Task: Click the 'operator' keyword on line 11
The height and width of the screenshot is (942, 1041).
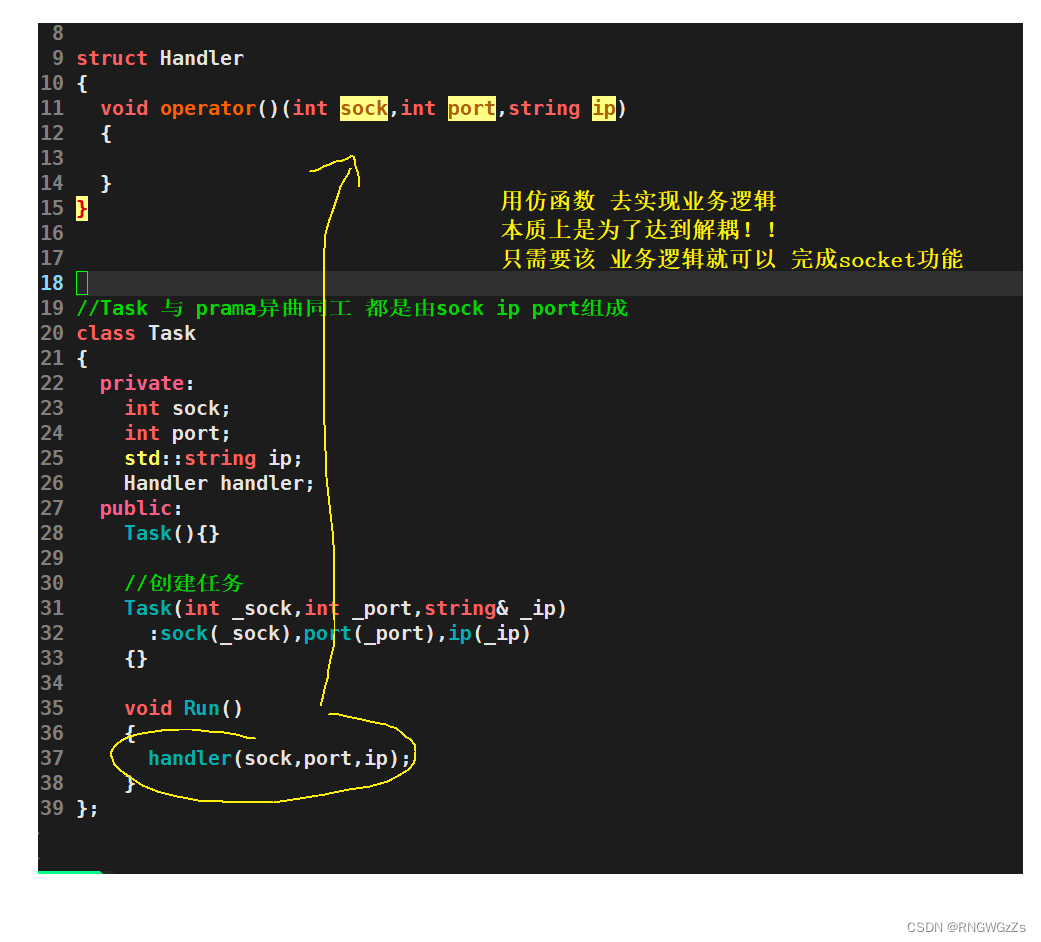Action: coord(208,108)
